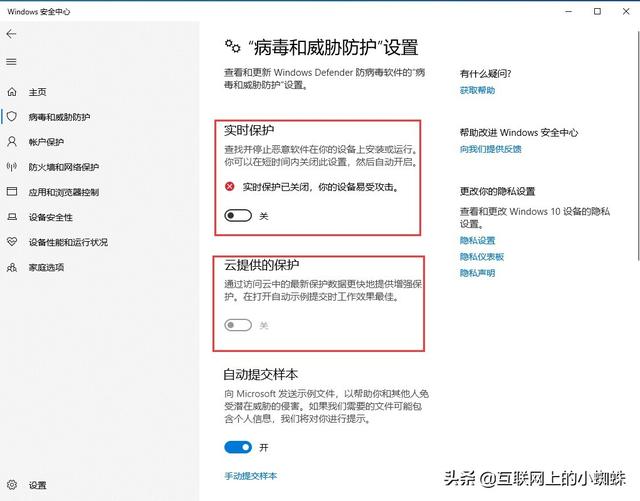Click the family icon for 家庭选项
The width and height of the screenshot is (640, 501).
point(12,267)
